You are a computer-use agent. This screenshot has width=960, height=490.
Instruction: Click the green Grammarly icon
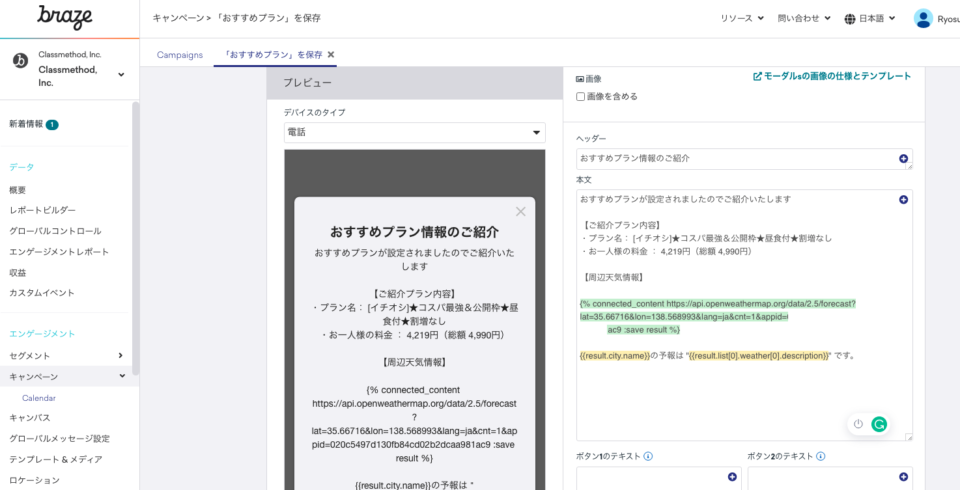coord(879,424)
